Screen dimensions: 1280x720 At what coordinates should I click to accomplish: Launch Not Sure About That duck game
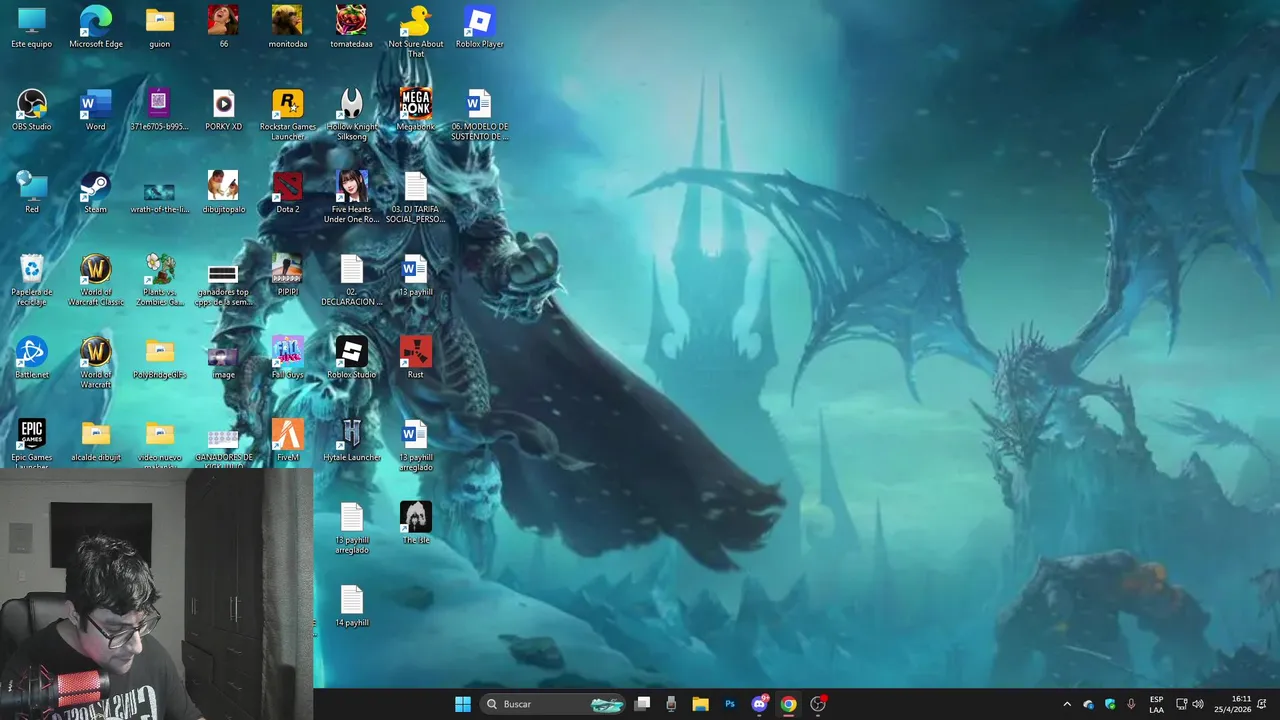[416, 31]
